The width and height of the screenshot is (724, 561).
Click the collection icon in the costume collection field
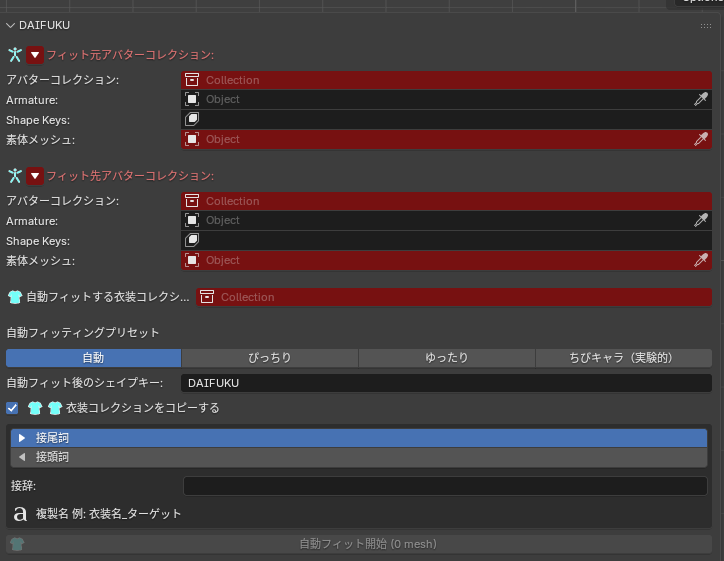point(207,297)
